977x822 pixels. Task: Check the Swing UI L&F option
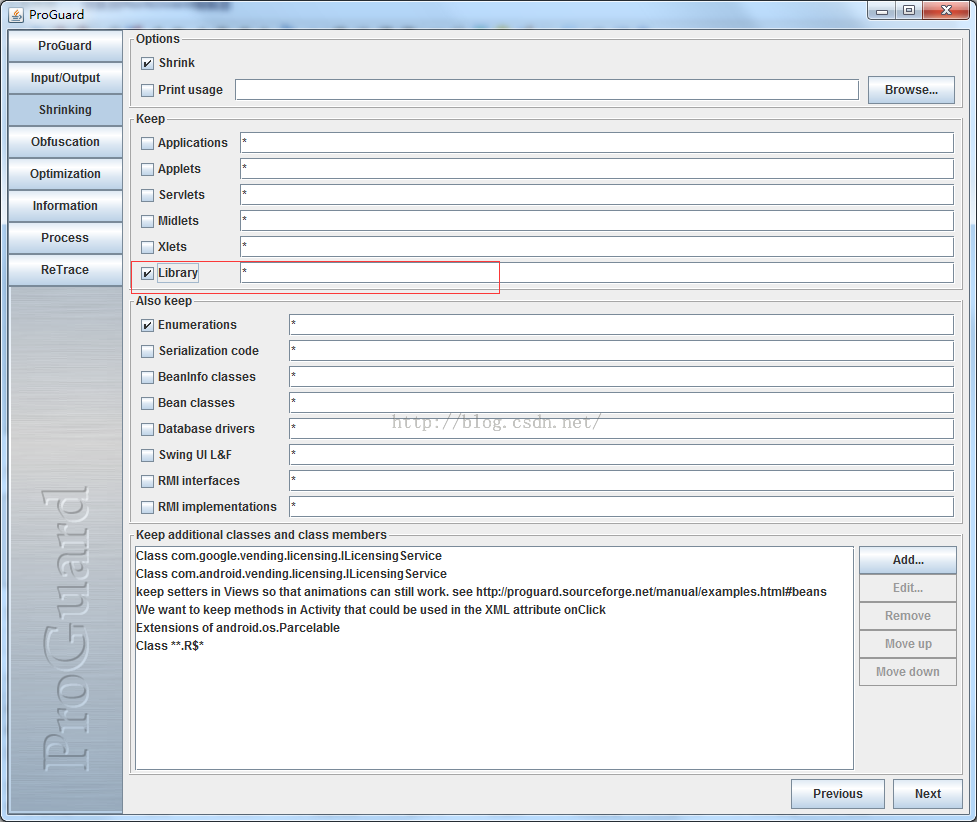(147, 456)
